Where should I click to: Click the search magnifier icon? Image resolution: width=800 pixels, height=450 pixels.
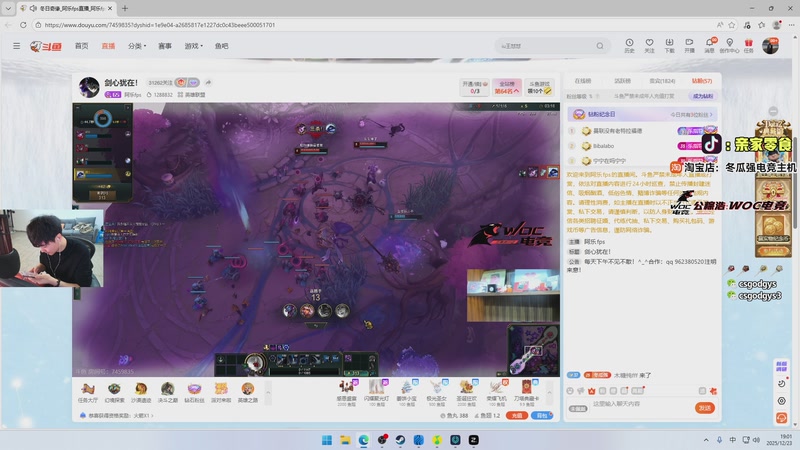coord(600,46)
